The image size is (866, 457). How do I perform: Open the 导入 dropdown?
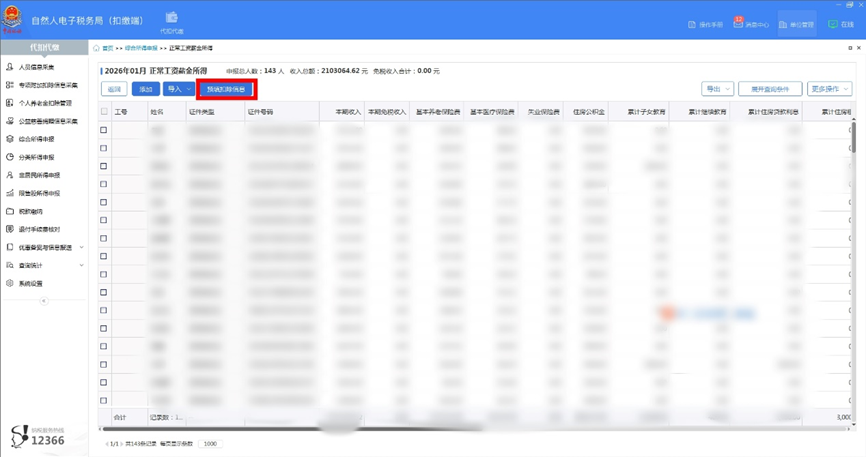179,89
